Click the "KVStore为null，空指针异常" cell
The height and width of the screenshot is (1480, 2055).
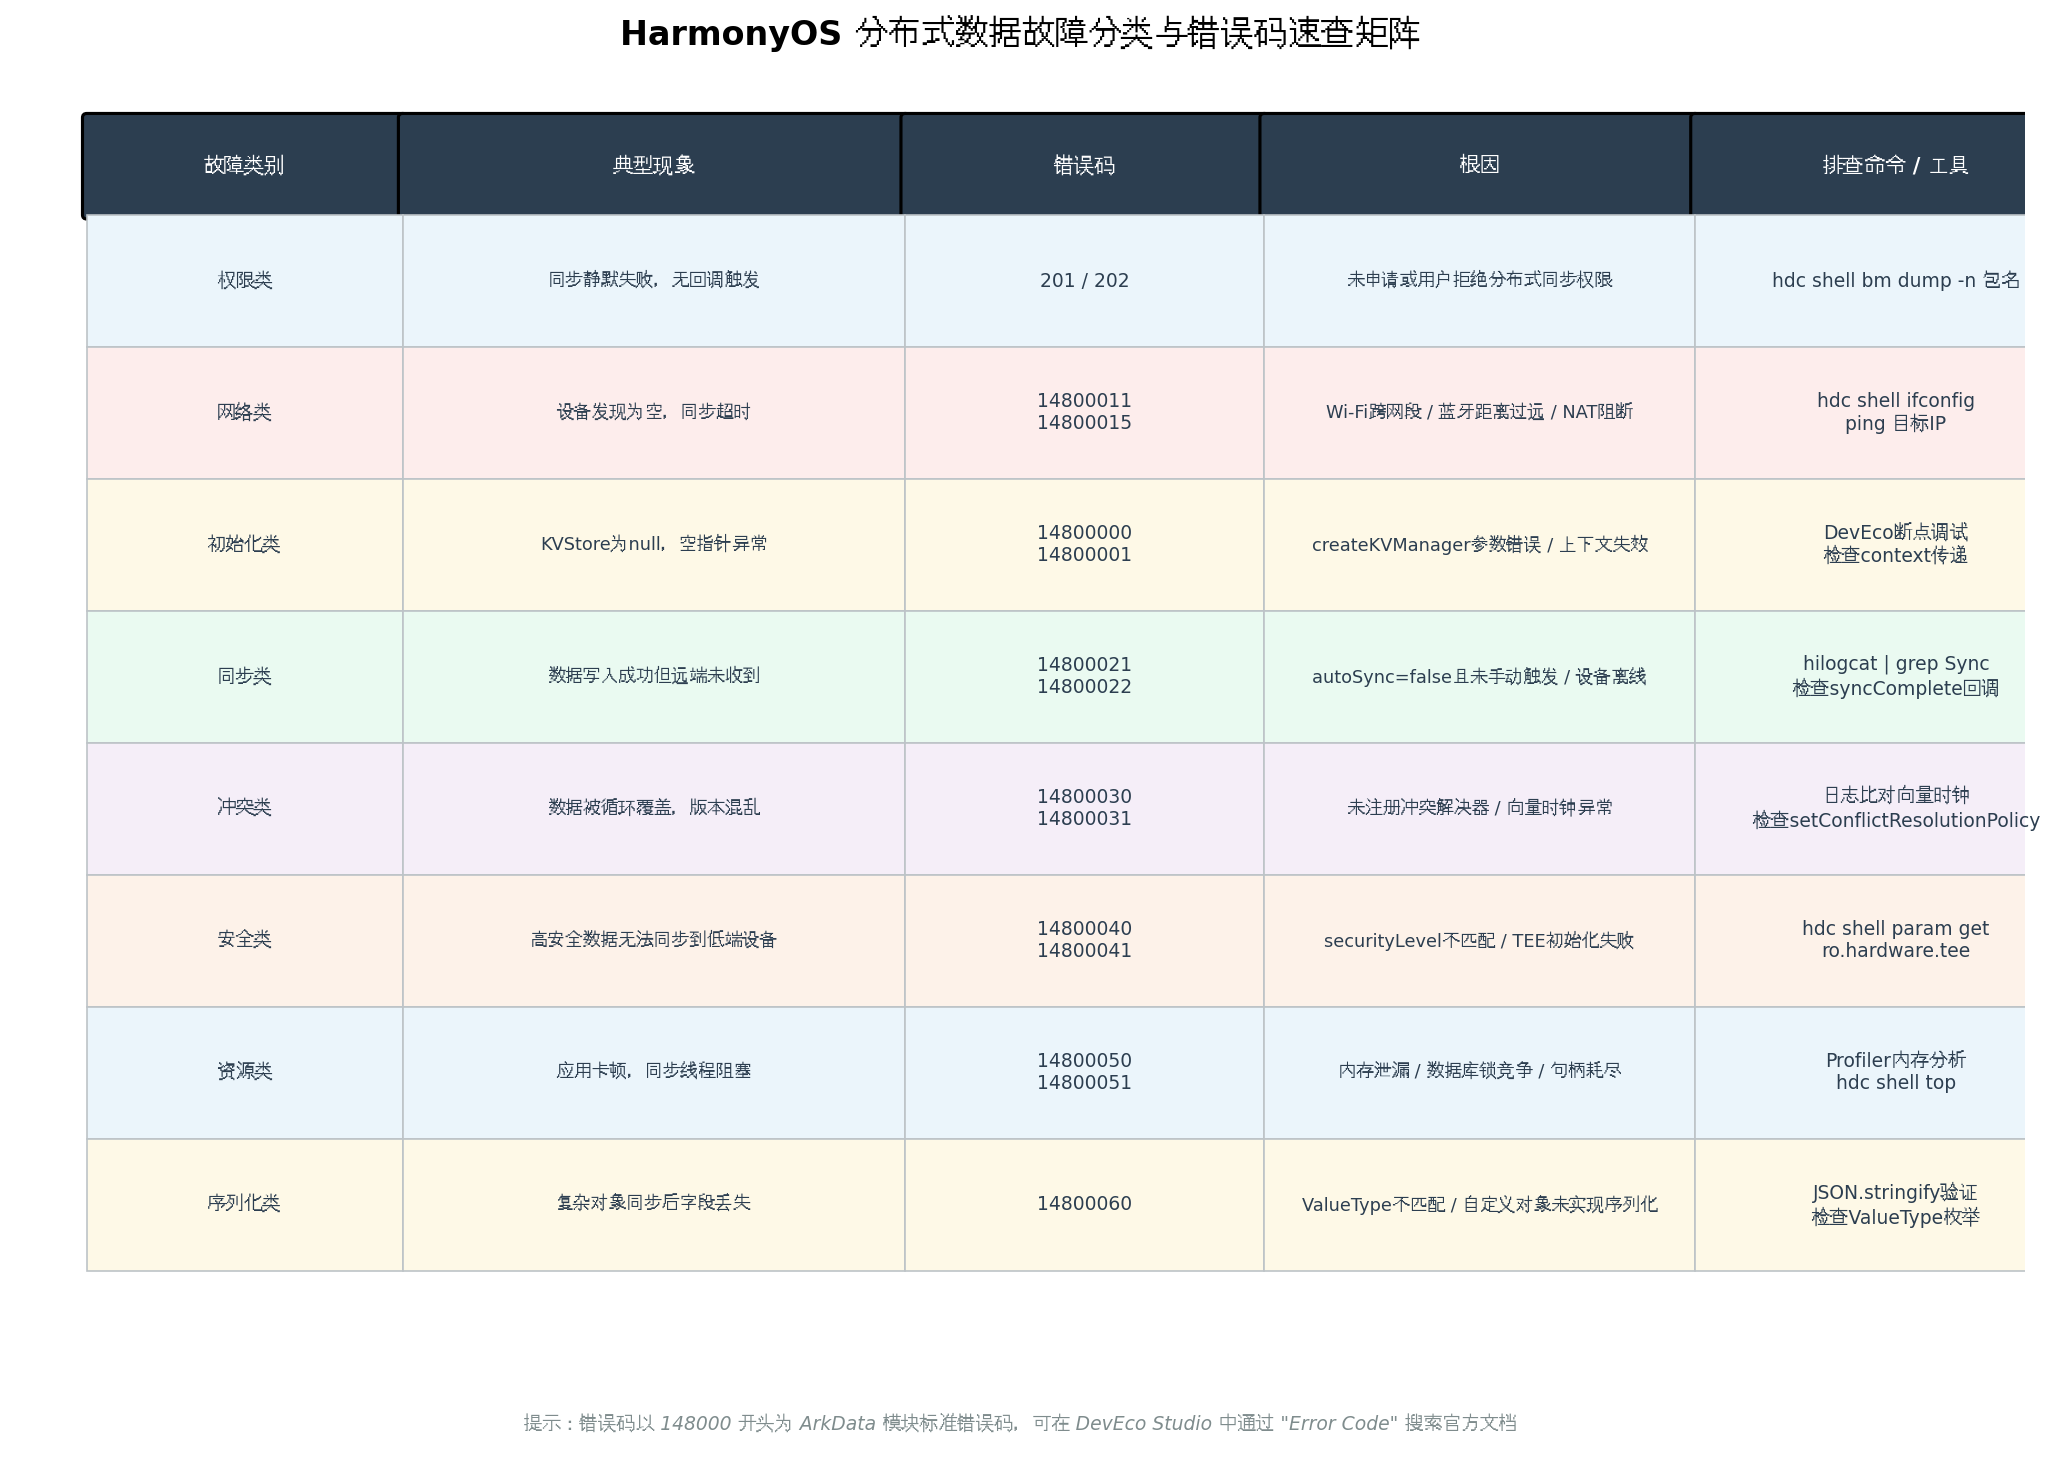[x=654, y=545]
